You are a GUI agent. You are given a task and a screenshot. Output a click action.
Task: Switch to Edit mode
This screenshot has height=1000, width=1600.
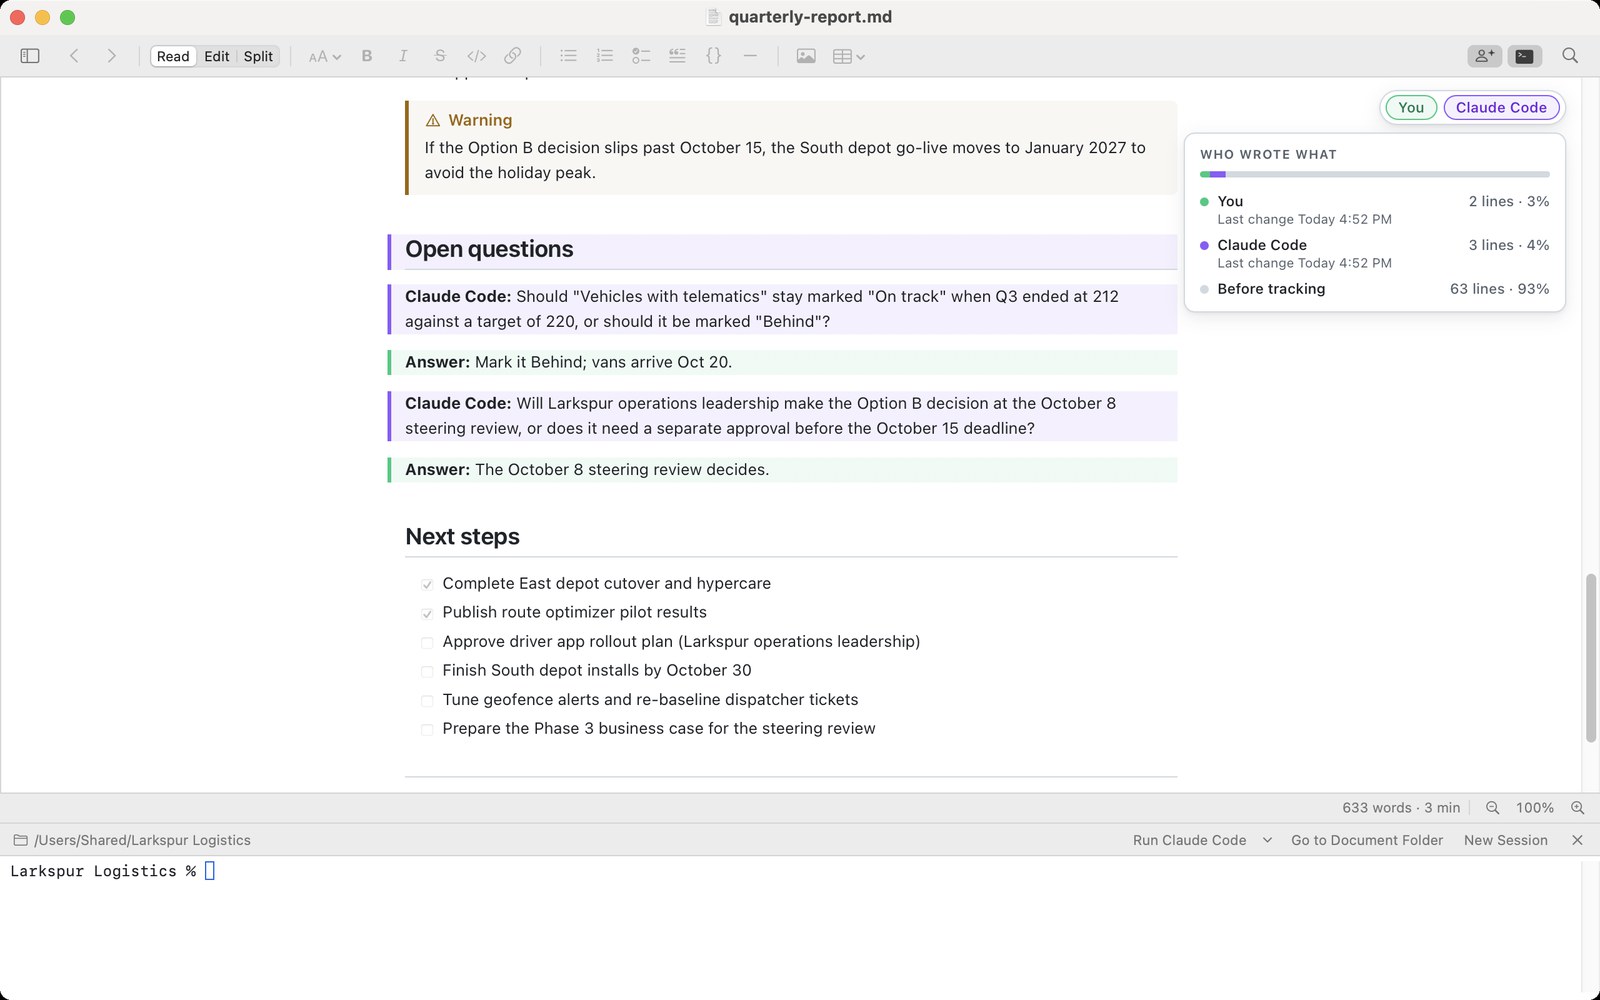pyautogui.click(x=217, y=56)
